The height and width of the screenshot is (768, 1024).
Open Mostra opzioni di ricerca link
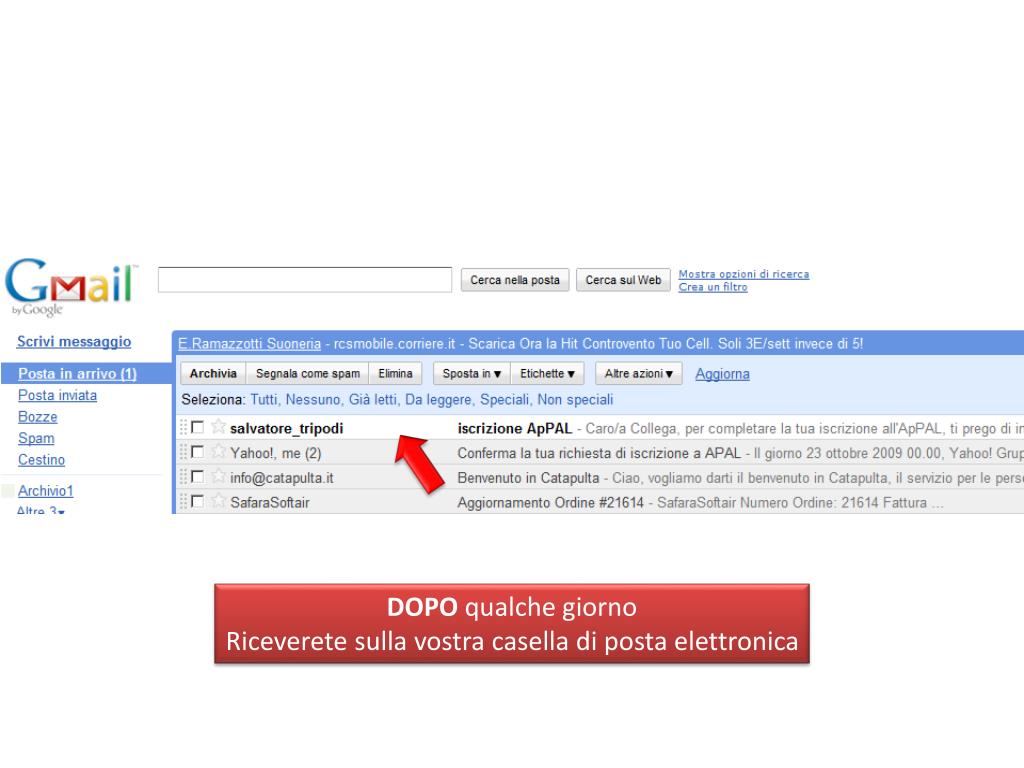click(744, 274)
